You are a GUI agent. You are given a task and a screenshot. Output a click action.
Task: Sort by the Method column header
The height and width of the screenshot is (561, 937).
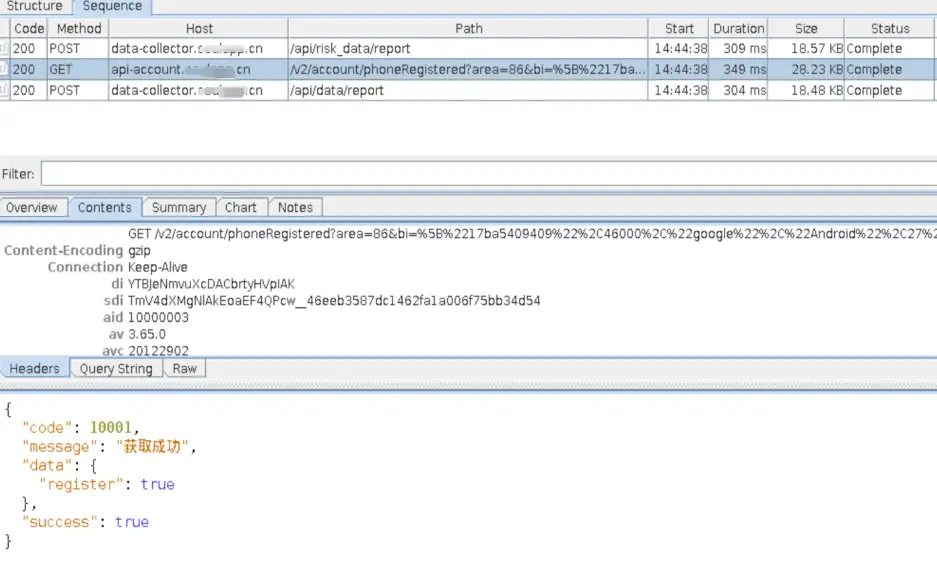coord(78,28)
